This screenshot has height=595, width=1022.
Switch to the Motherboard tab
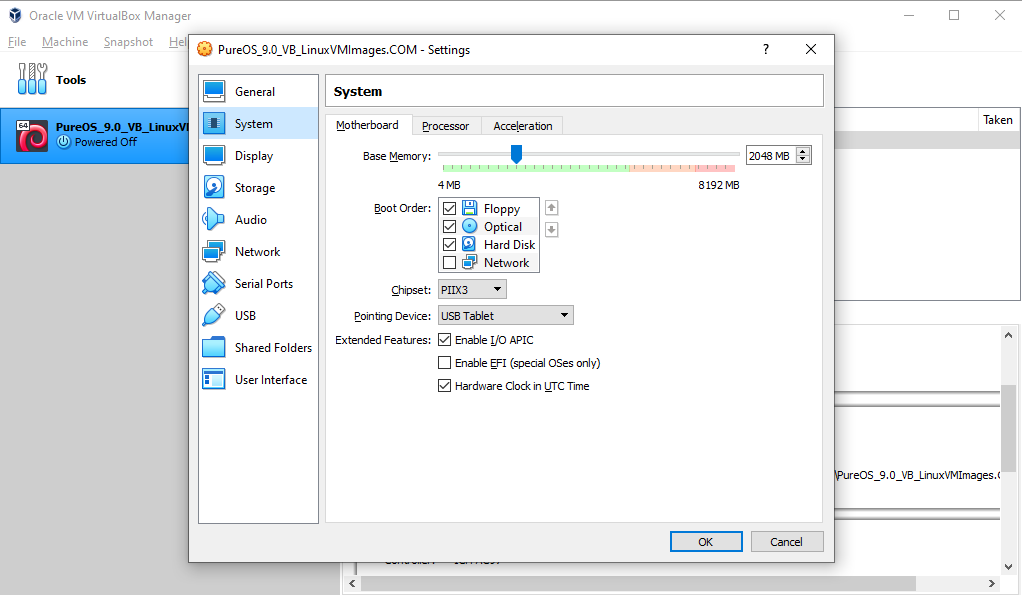[x=368, y=125]
